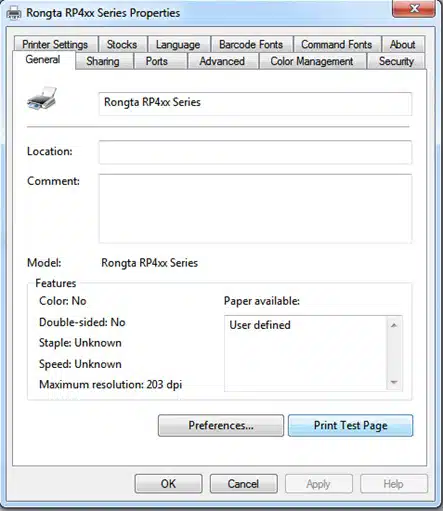The height and width of the screenshot is (511, 443).
Task: Open the About tab
Action: tap(403, 44)
